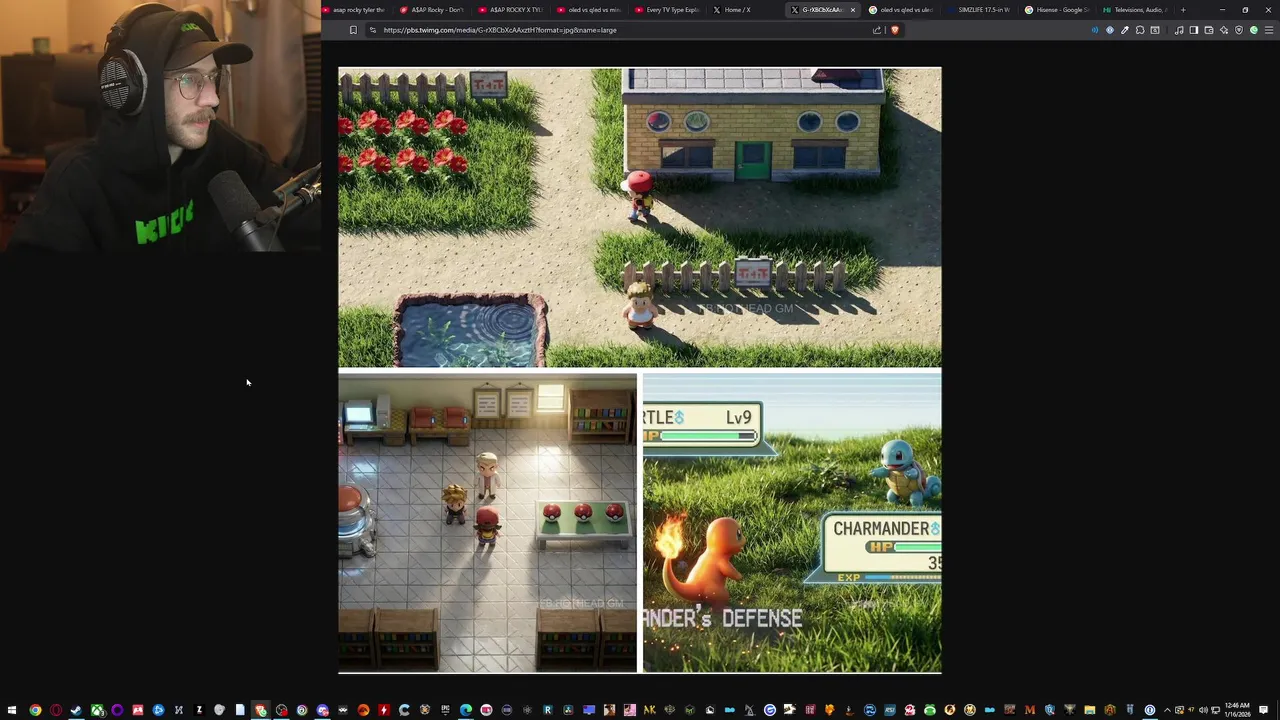Switch to the 'A$AP ROCKY X TYLER' tab

[x=510, y=10]
